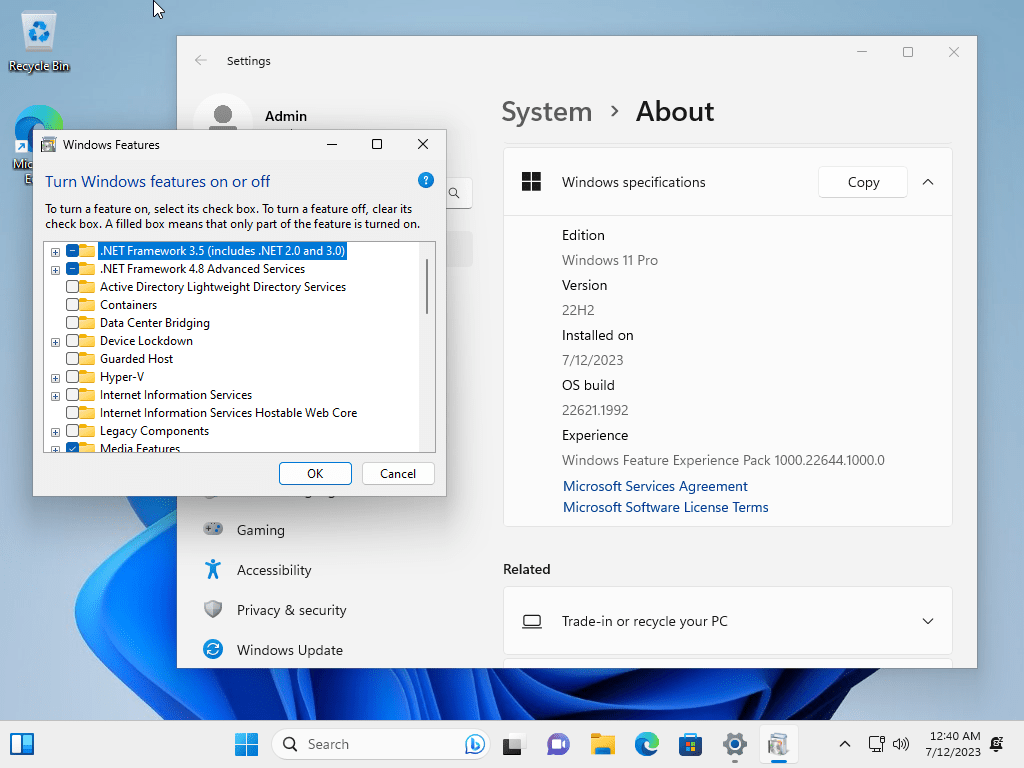Open Microsoft Software License Terms link
1024x768 pixels.
tap(665, 507)
